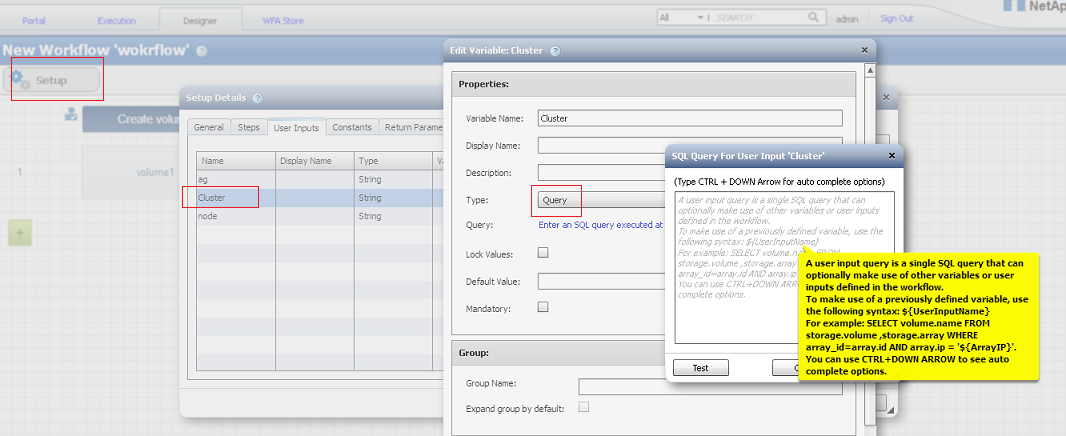The image size is (1066, 436).
Task: Open the Type dropdown showing Query
Action: [601, 200]
